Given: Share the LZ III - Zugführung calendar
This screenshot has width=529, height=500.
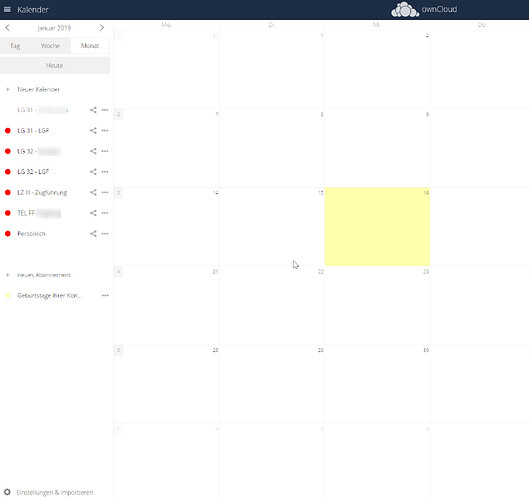Looking at the screenshot, I should 93,192.
